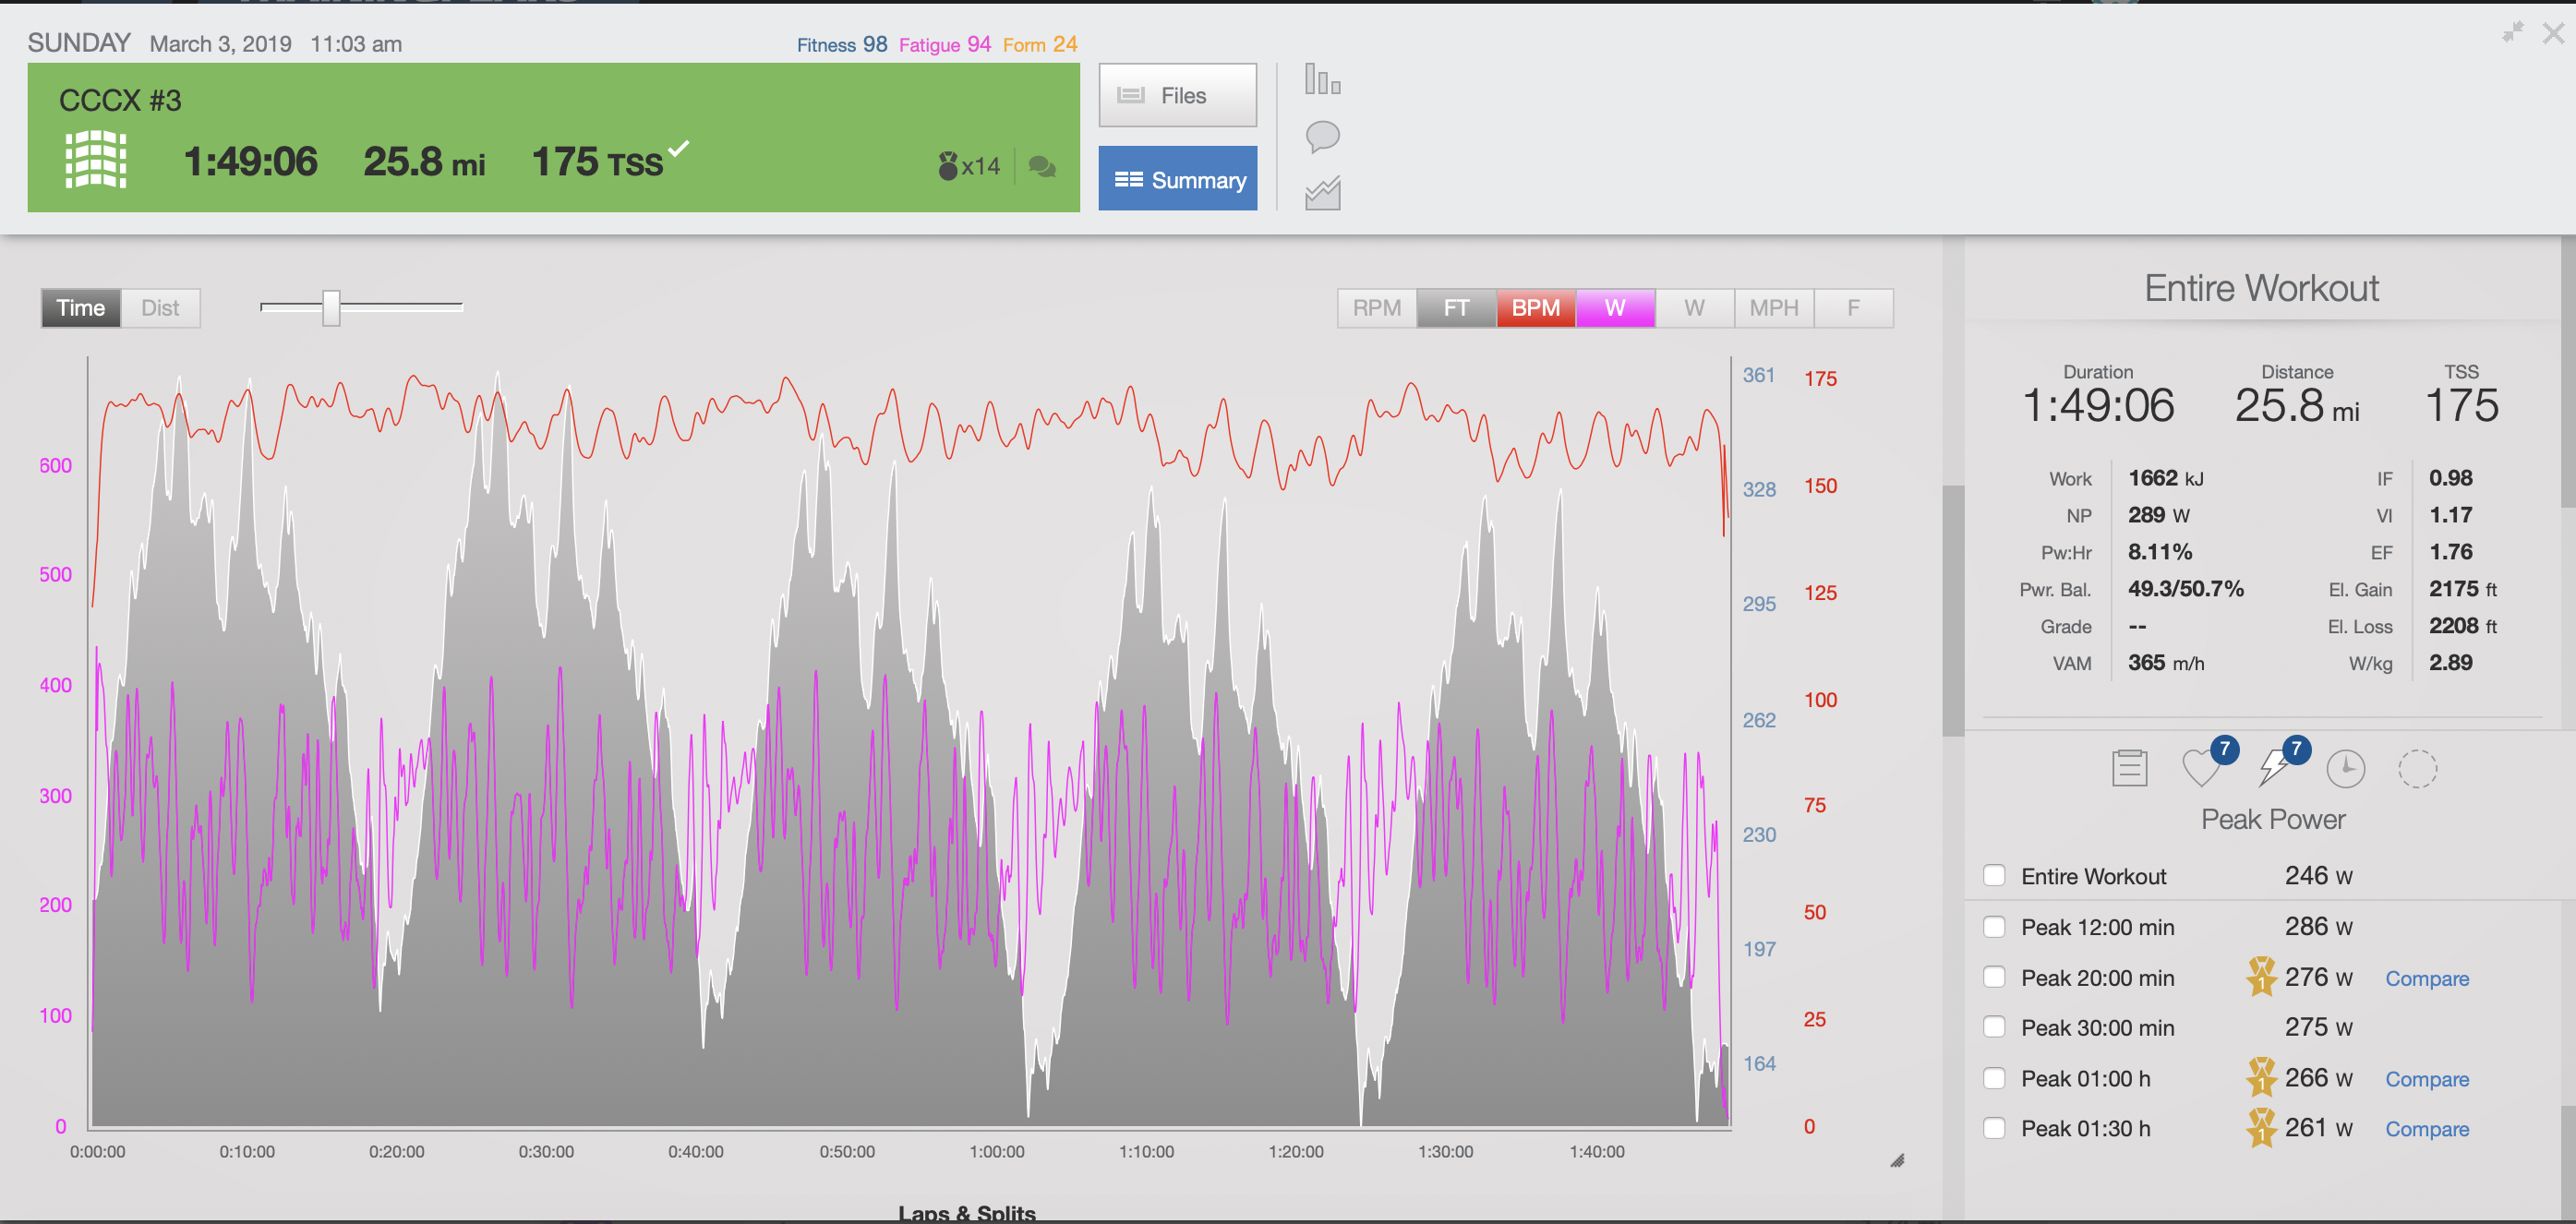The height and width of the screenshot is (1224, 2576).
Task: Open the line graph chart icon
Action: click(1322, 194)
